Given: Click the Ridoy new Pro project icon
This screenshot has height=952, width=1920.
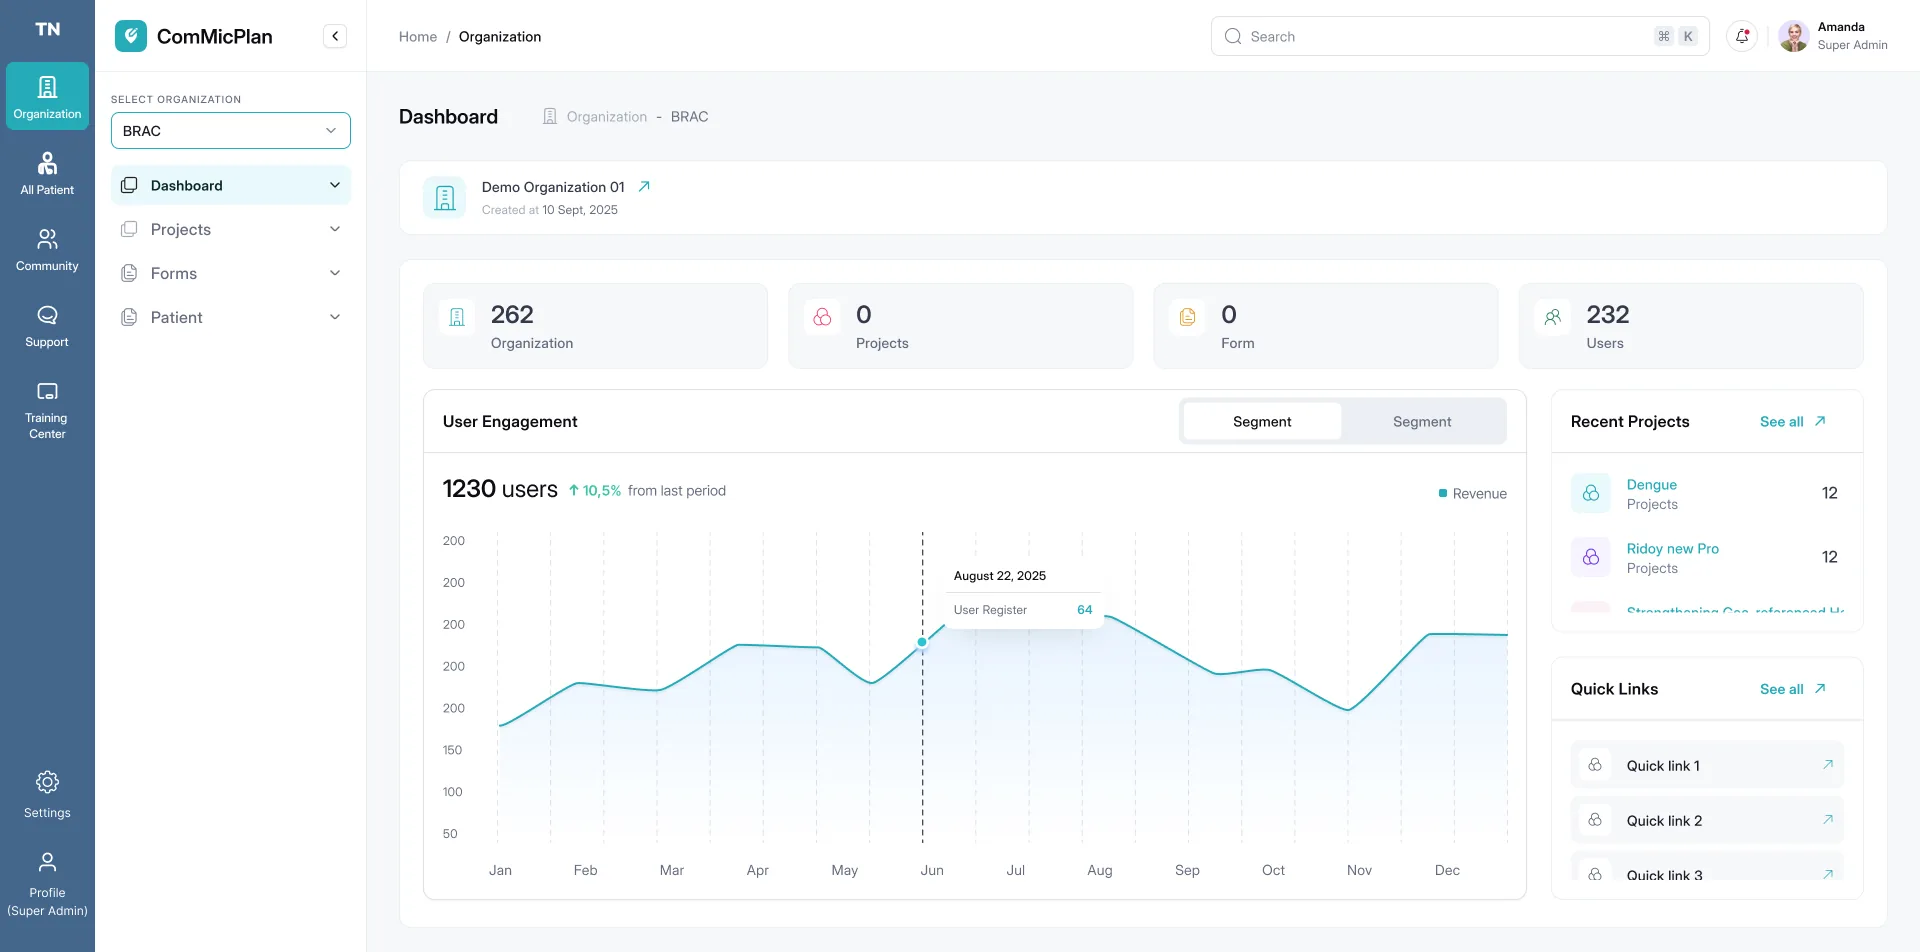Looking at the screenshot, I should coord(1591,557).
